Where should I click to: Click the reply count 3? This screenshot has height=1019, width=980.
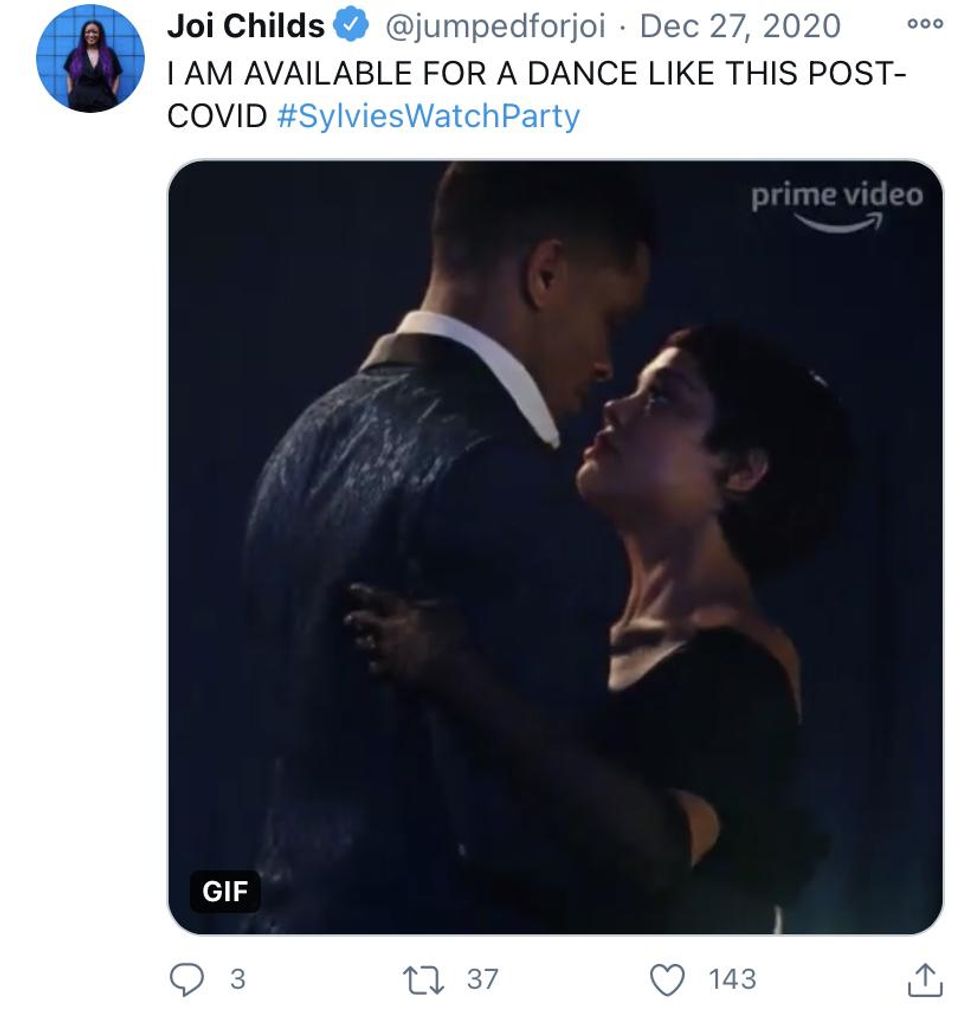tap(237, 979)
